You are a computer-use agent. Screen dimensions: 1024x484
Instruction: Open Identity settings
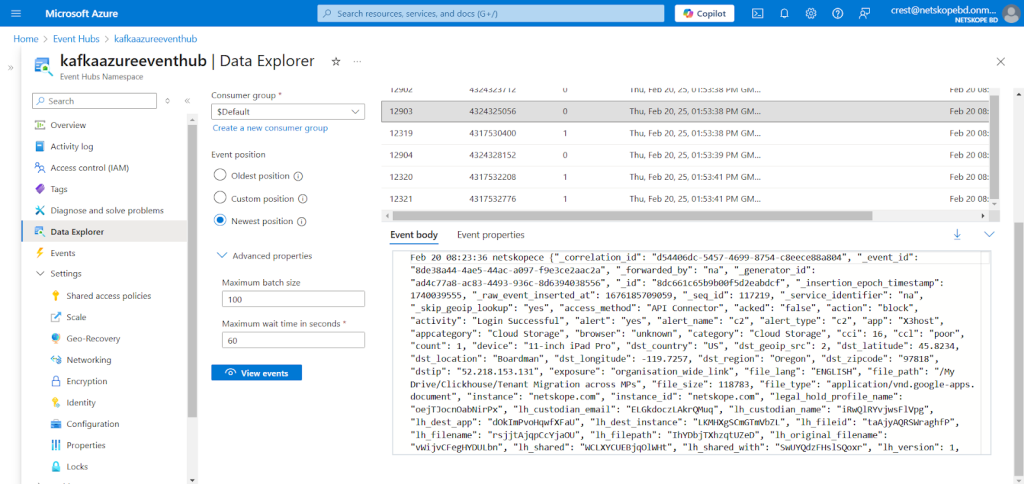(x=81, y=402)
